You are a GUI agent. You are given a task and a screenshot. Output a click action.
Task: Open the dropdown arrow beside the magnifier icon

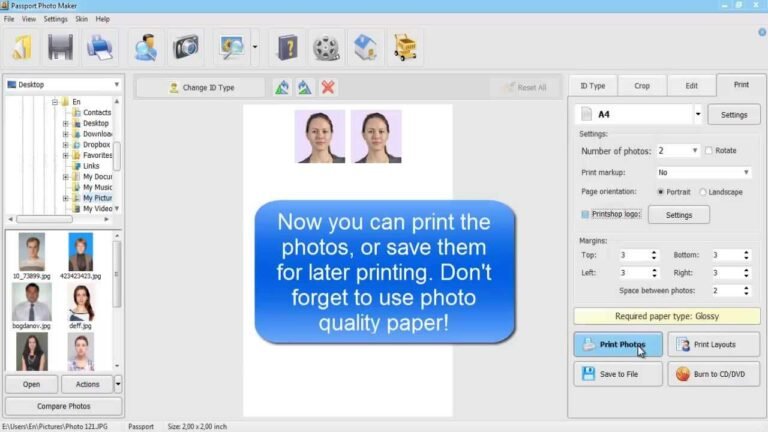click(x=255, y=47)
